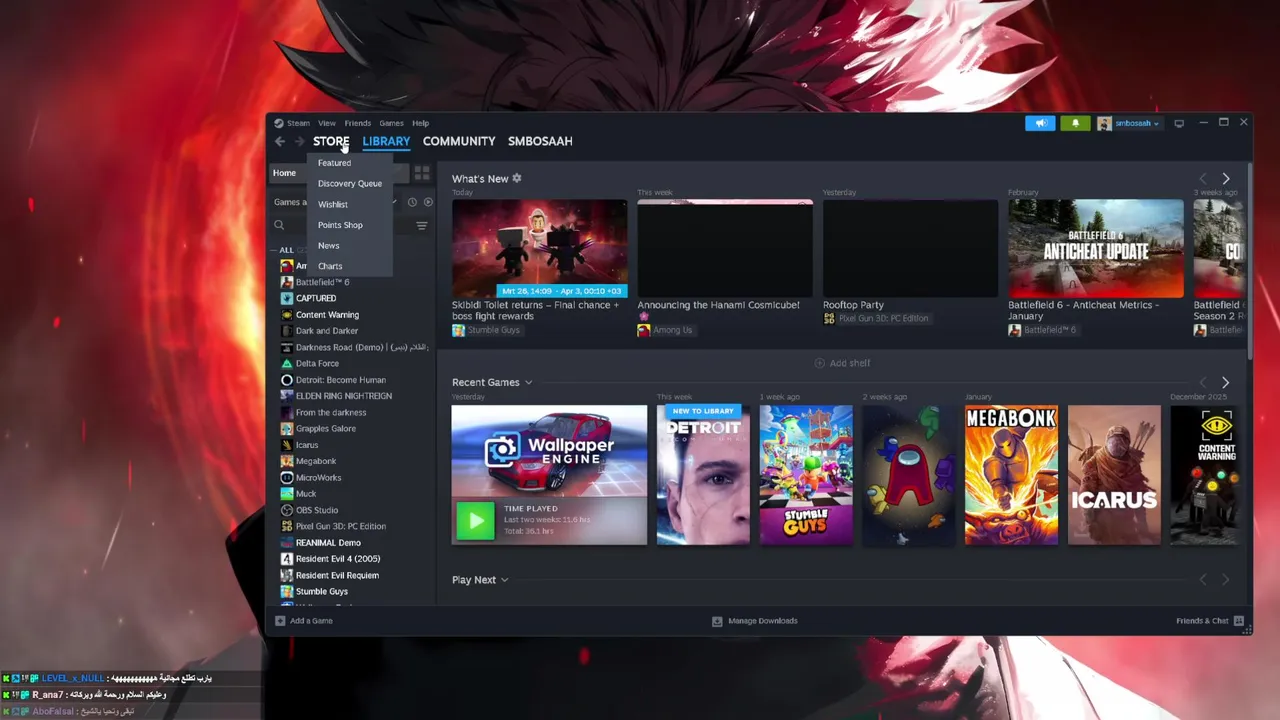Go back with the left navigation arrow
This screenshot has width=1280, height=720.
[x=280, y=141]
